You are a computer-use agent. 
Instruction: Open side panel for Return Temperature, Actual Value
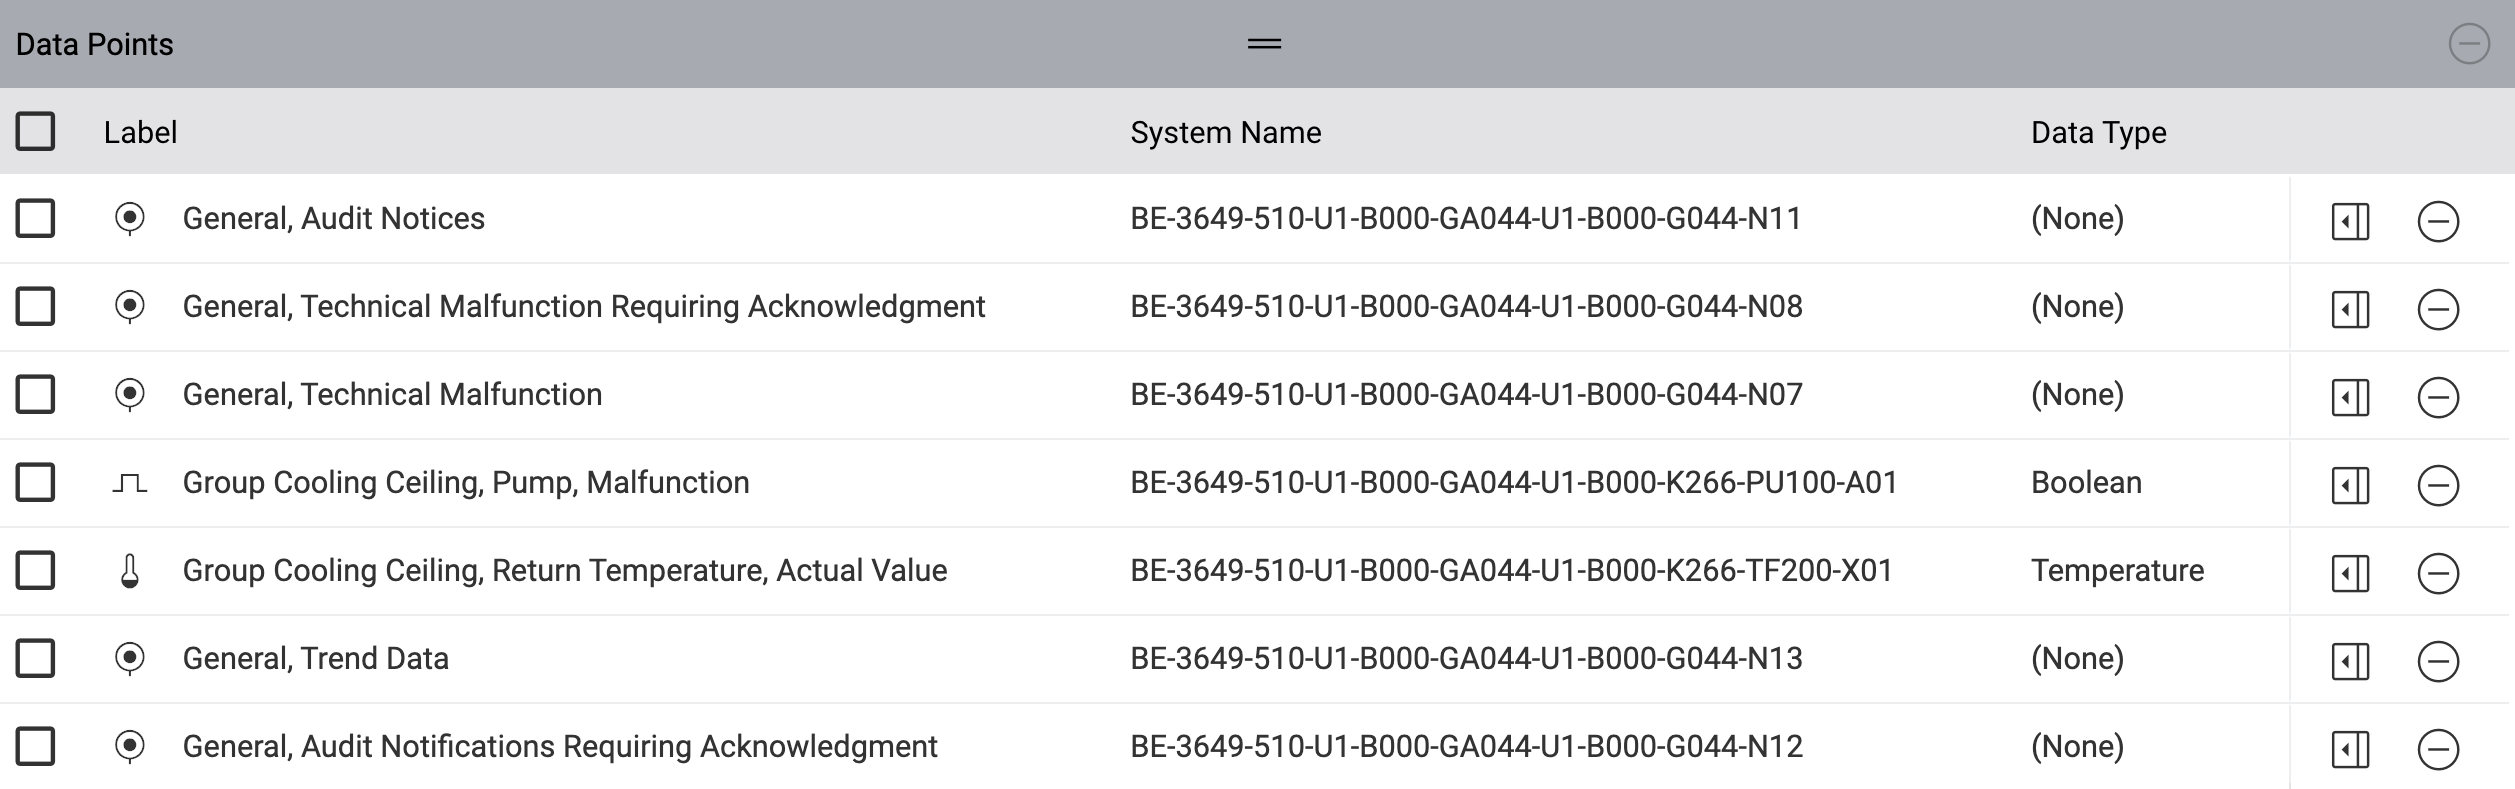pos(2350,573)
